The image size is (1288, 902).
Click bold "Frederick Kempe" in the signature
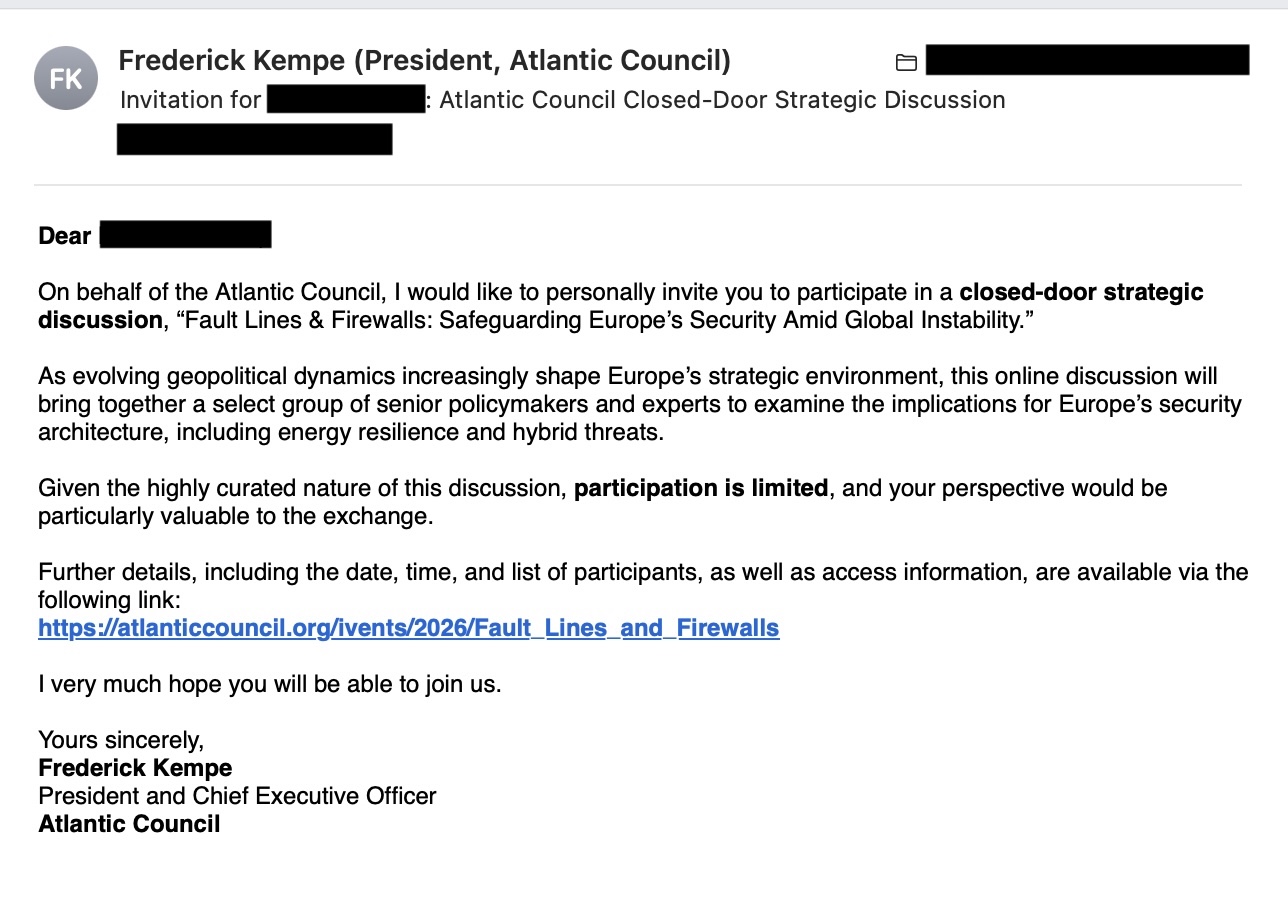(x=135, y=768)
